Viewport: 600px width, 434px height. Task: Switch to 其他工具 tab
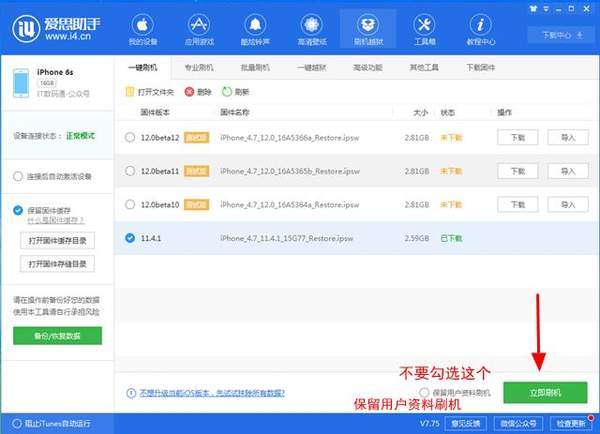pyautogui.click(x=424, y=68)
